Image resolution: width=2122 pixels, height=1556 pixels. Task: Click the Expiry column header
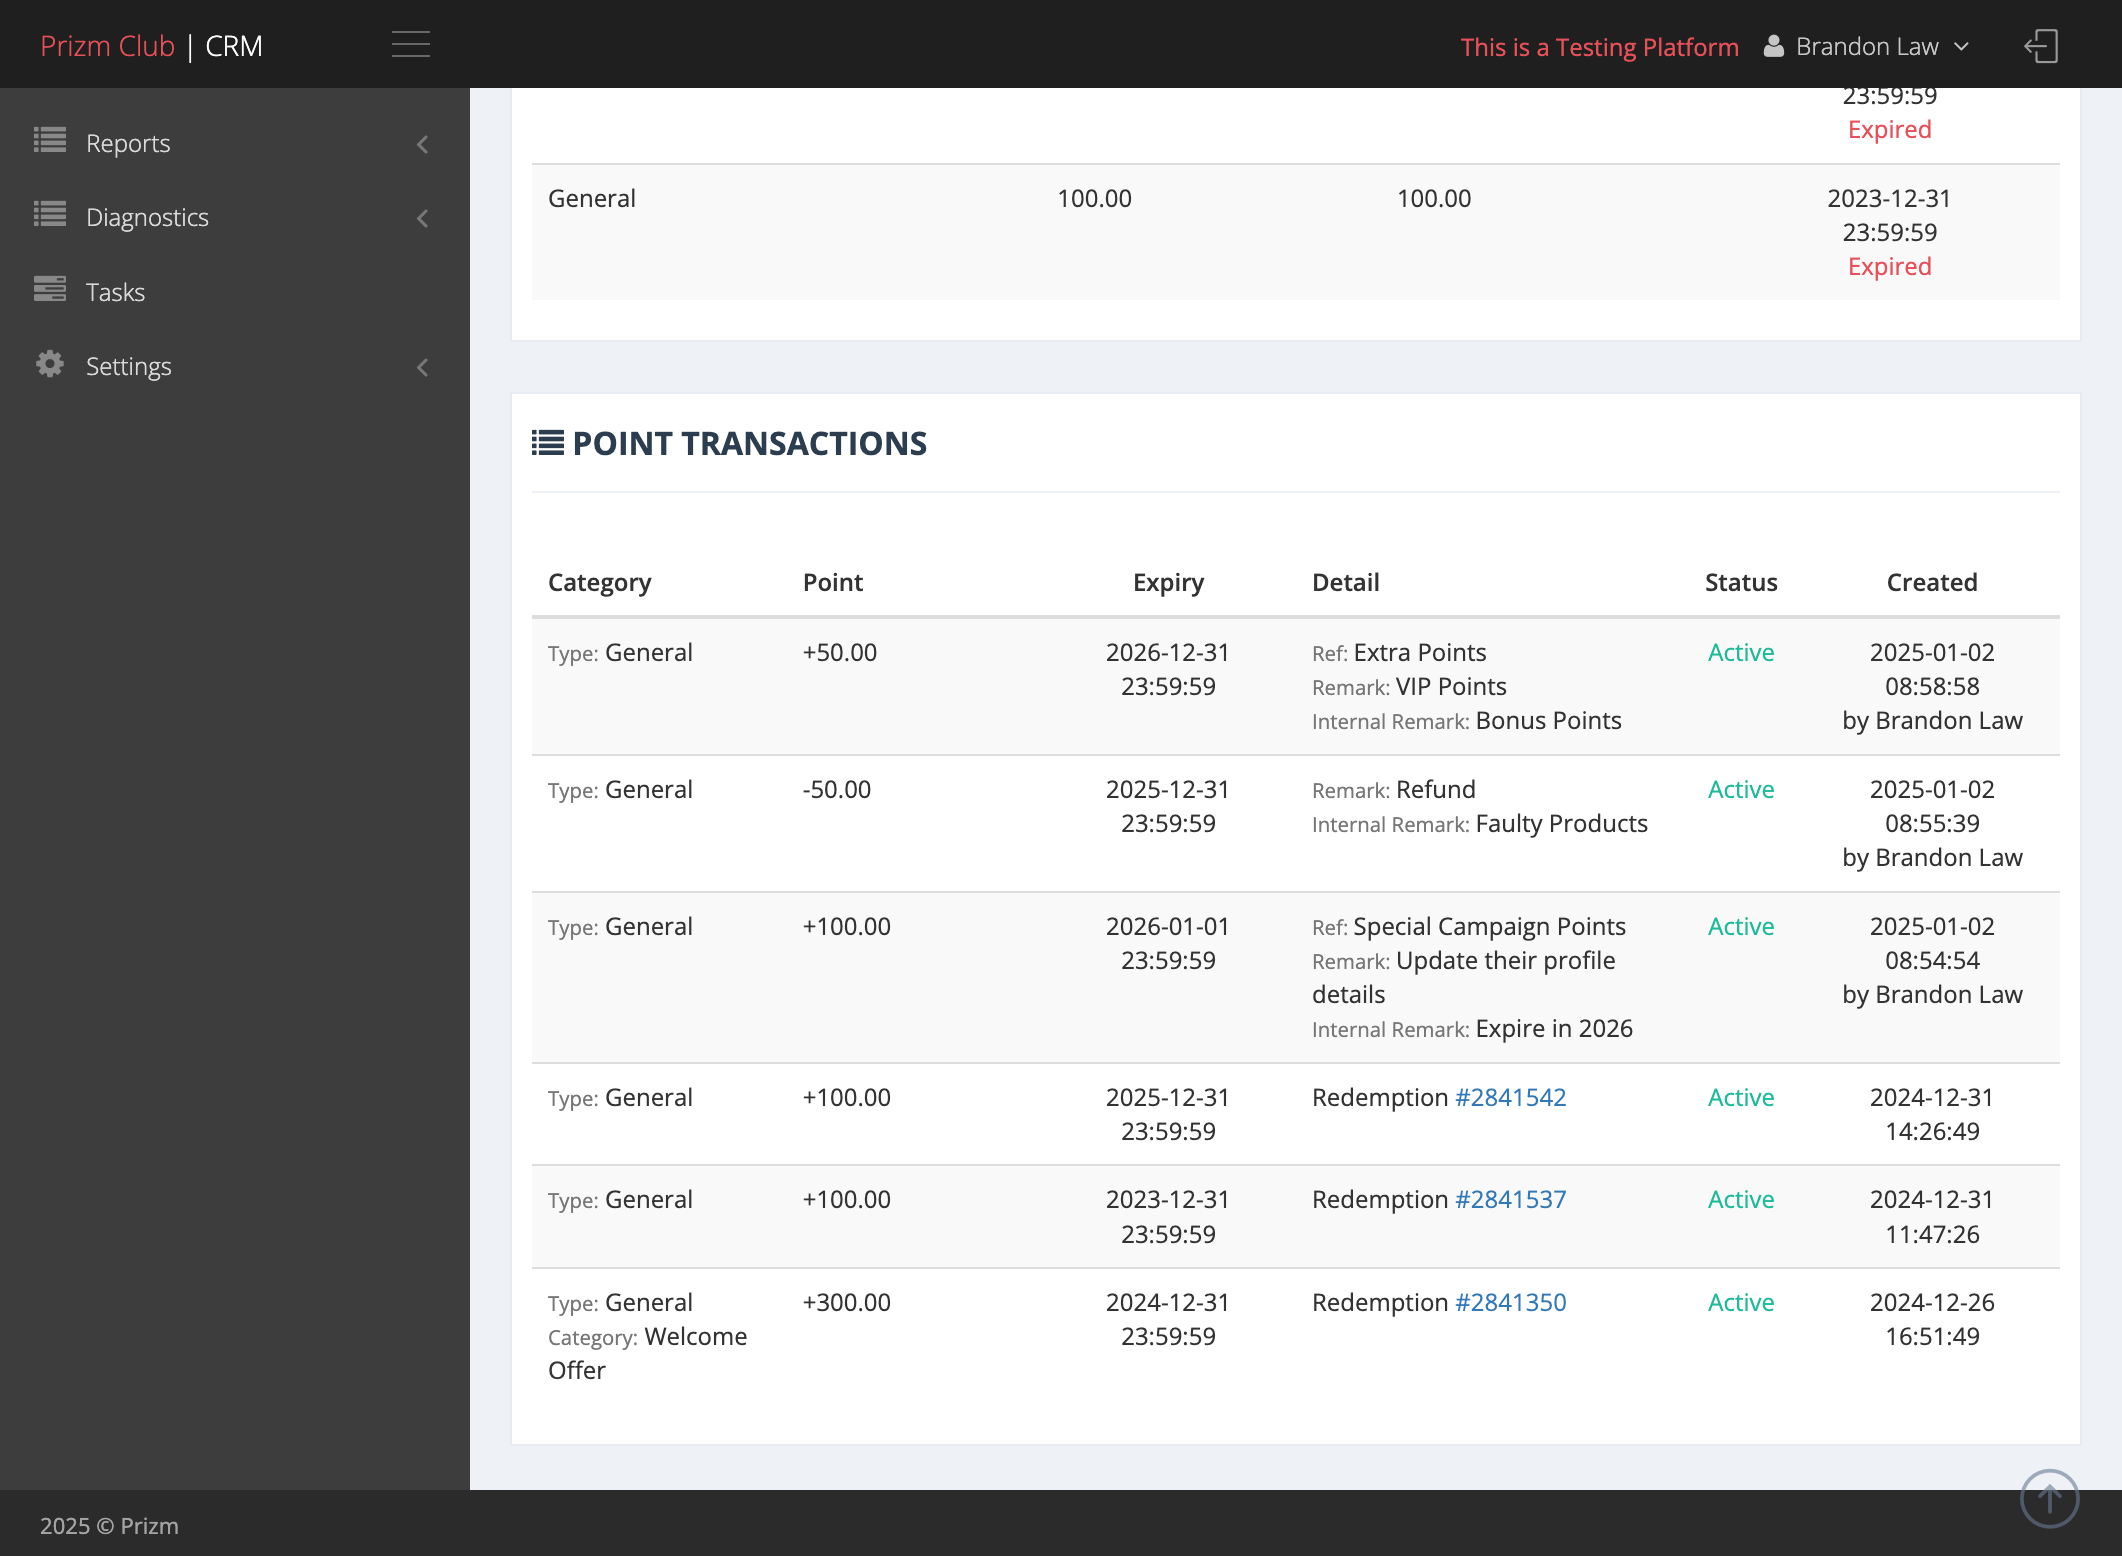coord(1168,582)
